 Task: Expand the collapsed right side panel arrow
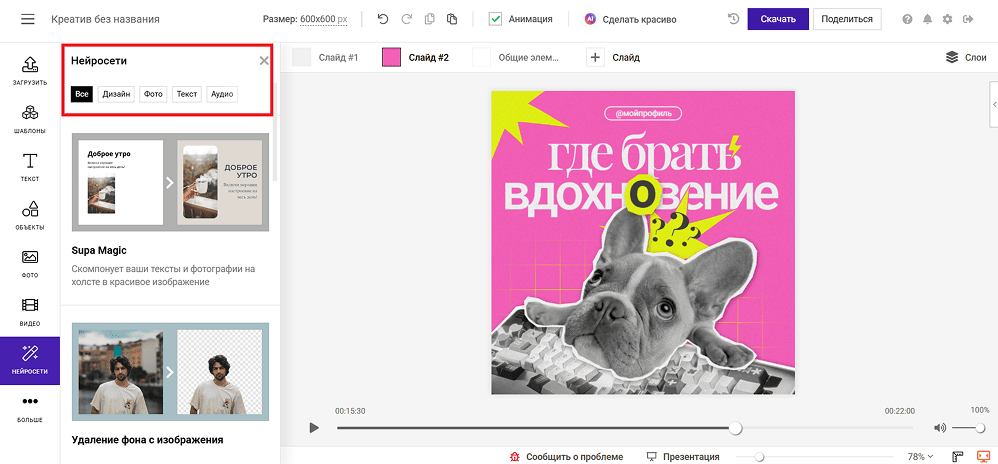(994, 104)
